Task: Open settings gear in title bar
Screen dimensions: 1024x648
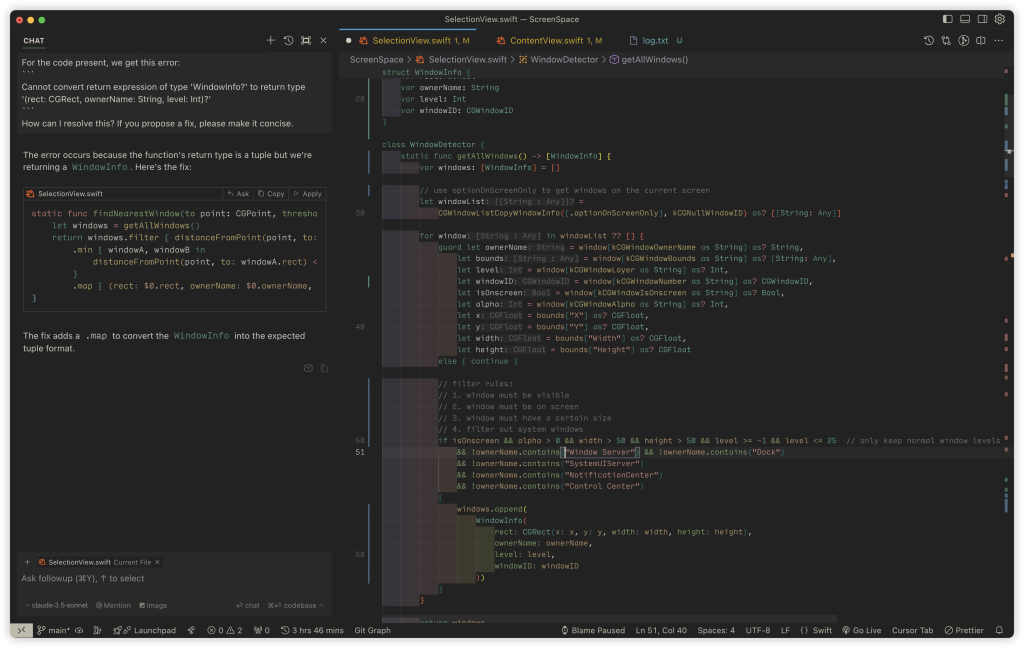Action: [999, 19]
